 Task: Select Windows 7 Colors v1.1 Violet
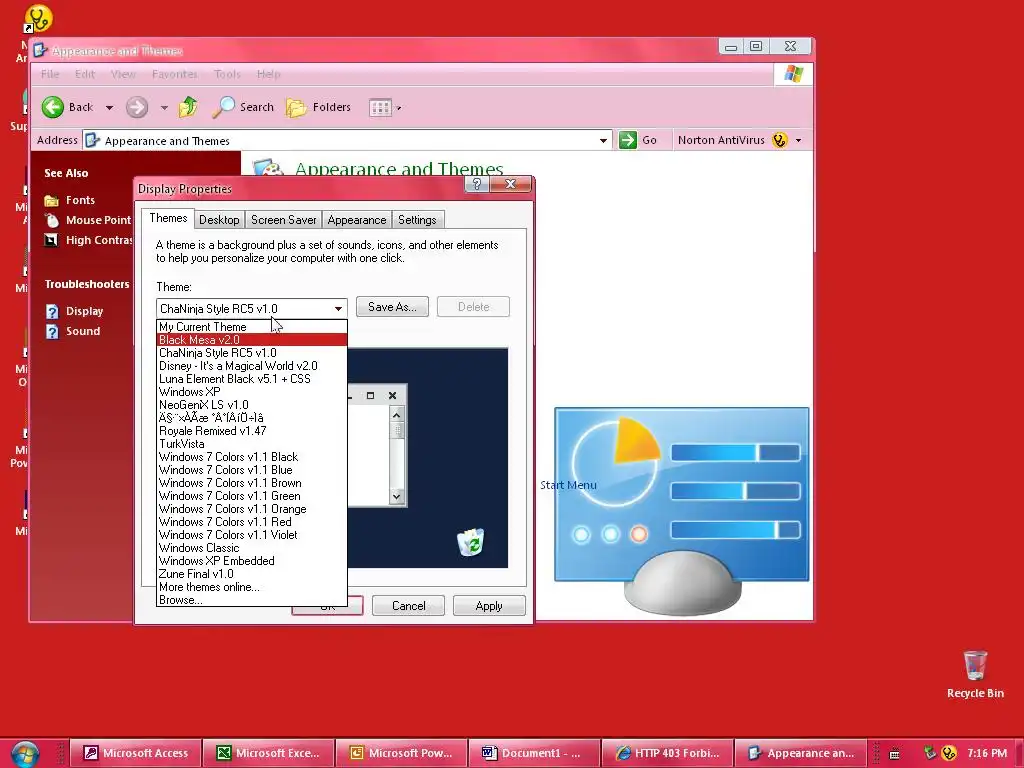(x=251, y=536)
